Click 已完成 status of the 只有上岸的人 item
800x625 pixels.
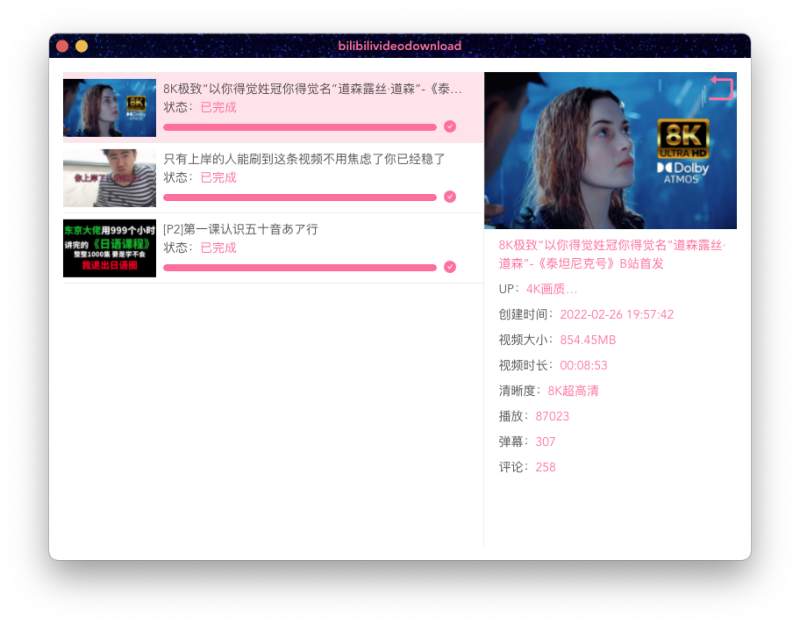tap(218, 178)
